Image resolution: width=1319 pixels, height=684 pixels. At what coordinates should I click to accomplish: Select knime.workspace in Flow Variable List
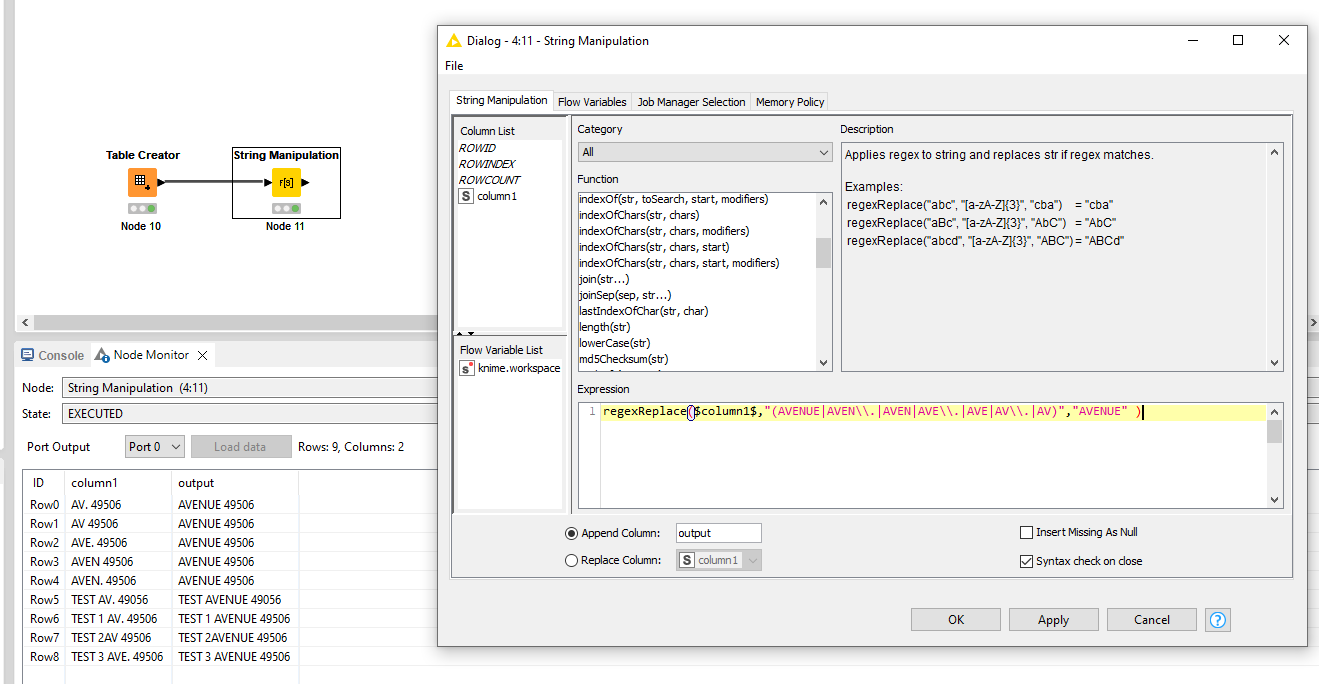pyautogui.click(x=519, y=368)
